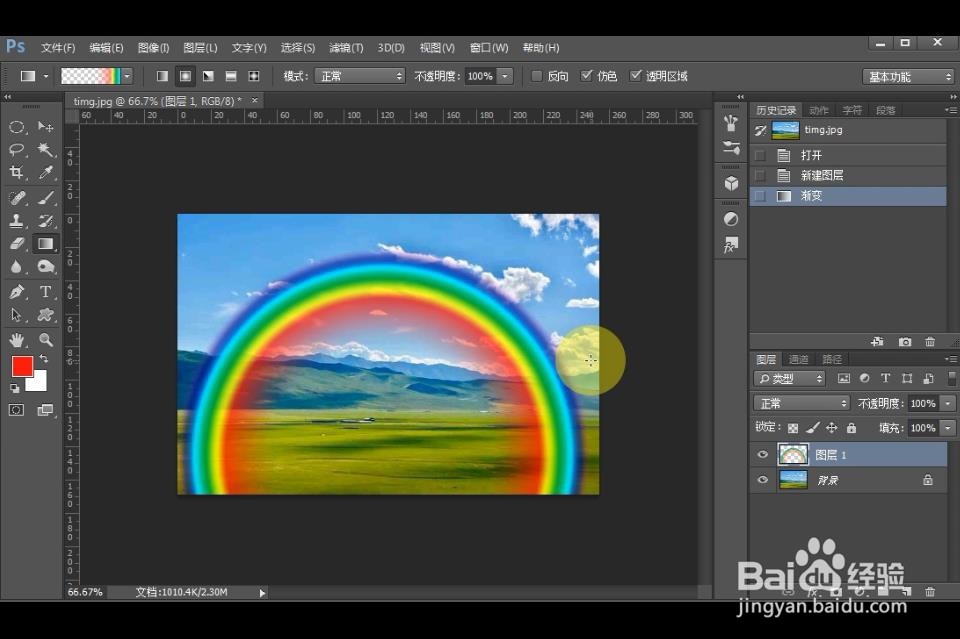Toggle Quick Mask mode
Viewport: 960px width, 639px height.
17,410
